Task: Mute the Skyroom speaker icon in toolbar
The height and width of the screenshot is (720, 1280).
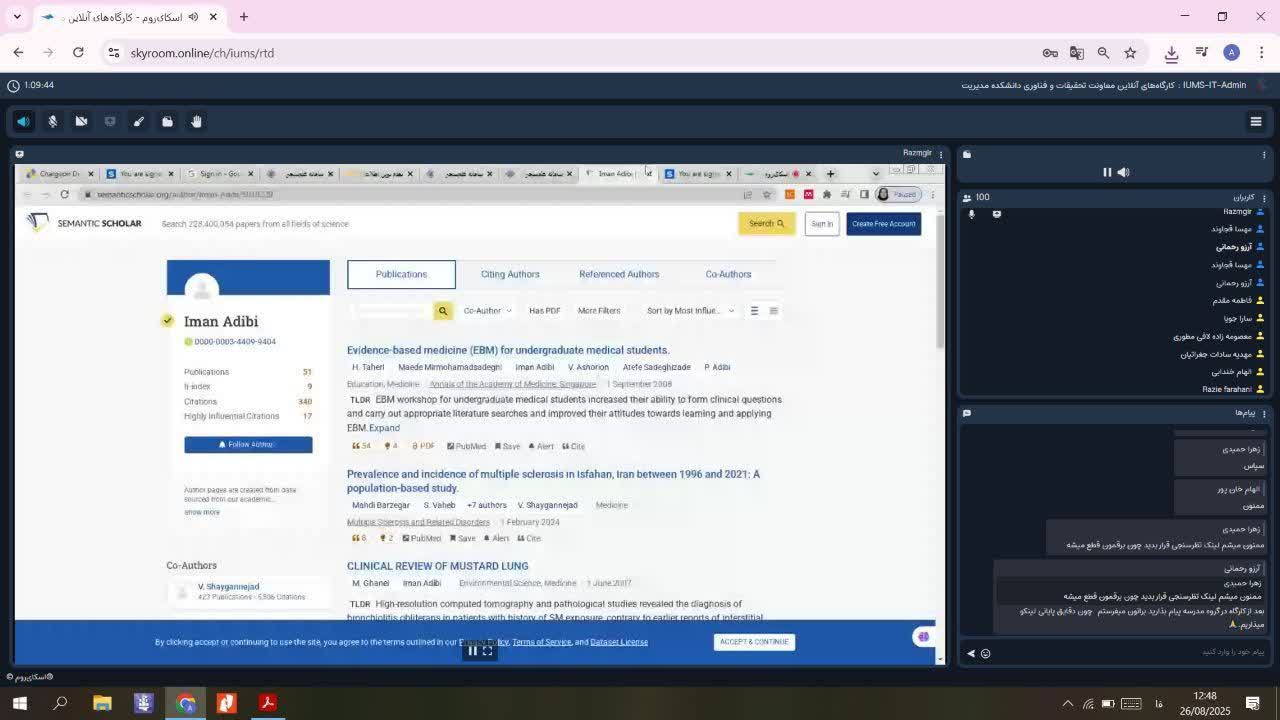Action: (x=23, y=121)
